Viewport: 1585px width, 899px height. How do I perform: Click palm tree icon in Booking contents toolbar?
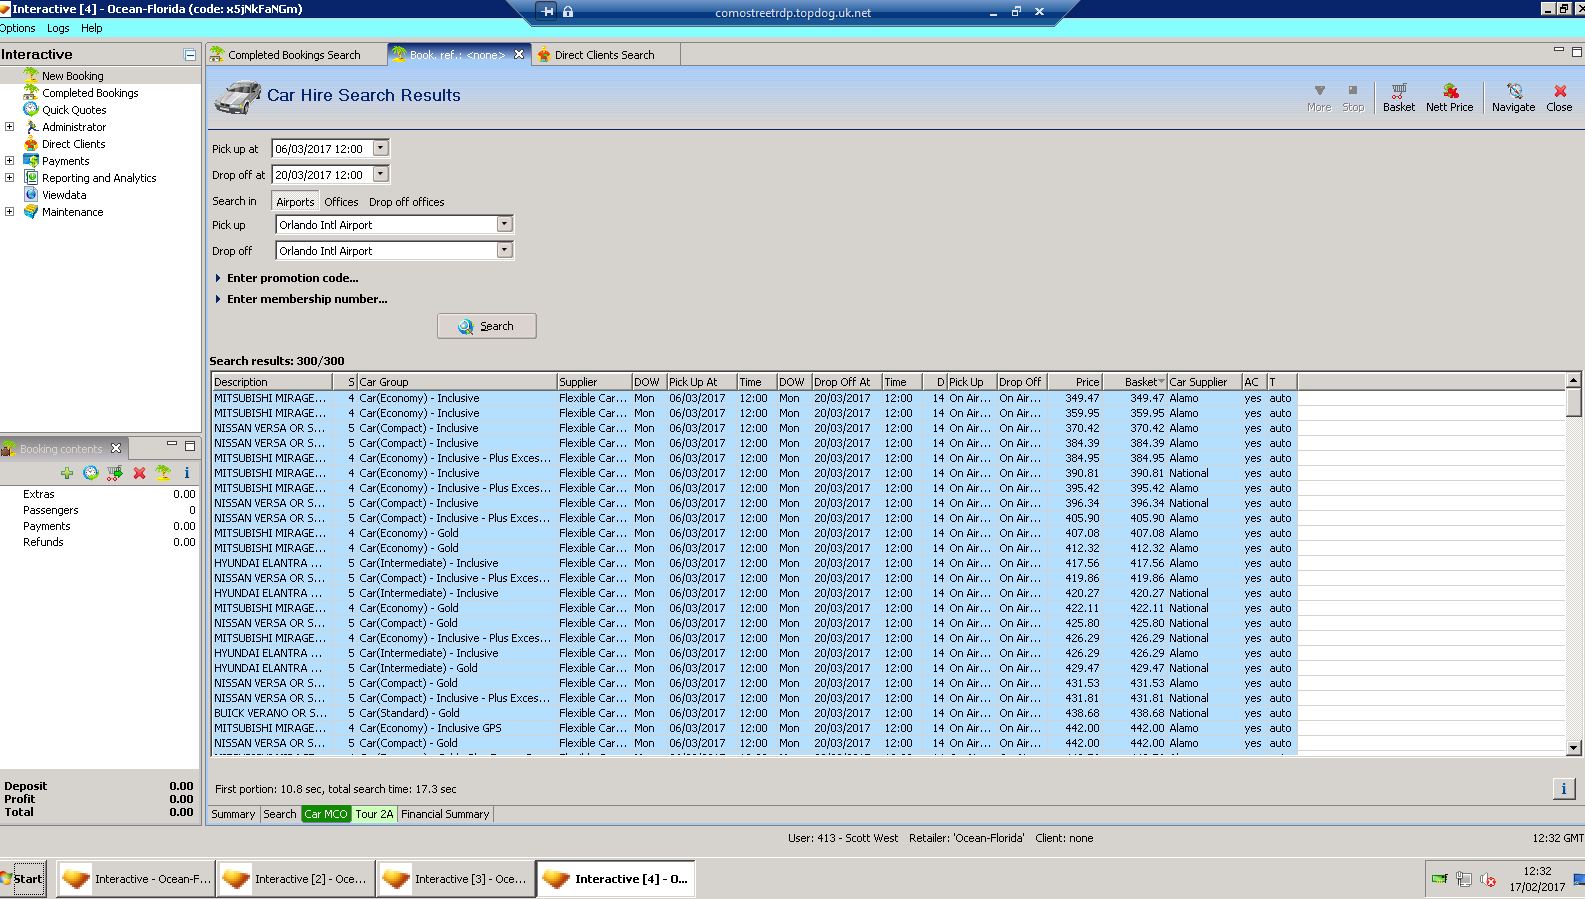pyautogui.click(x=163, y=473)
